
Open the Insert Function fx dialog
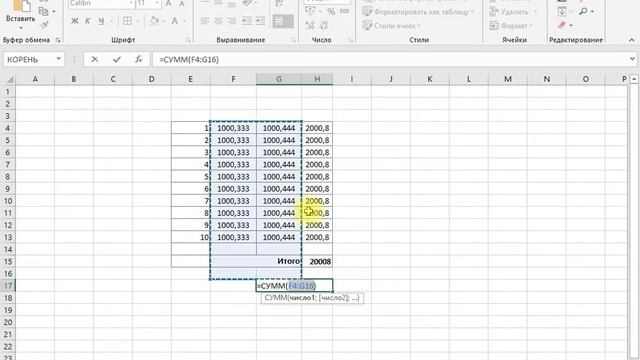pyautogui.click(x=138, y=59)
